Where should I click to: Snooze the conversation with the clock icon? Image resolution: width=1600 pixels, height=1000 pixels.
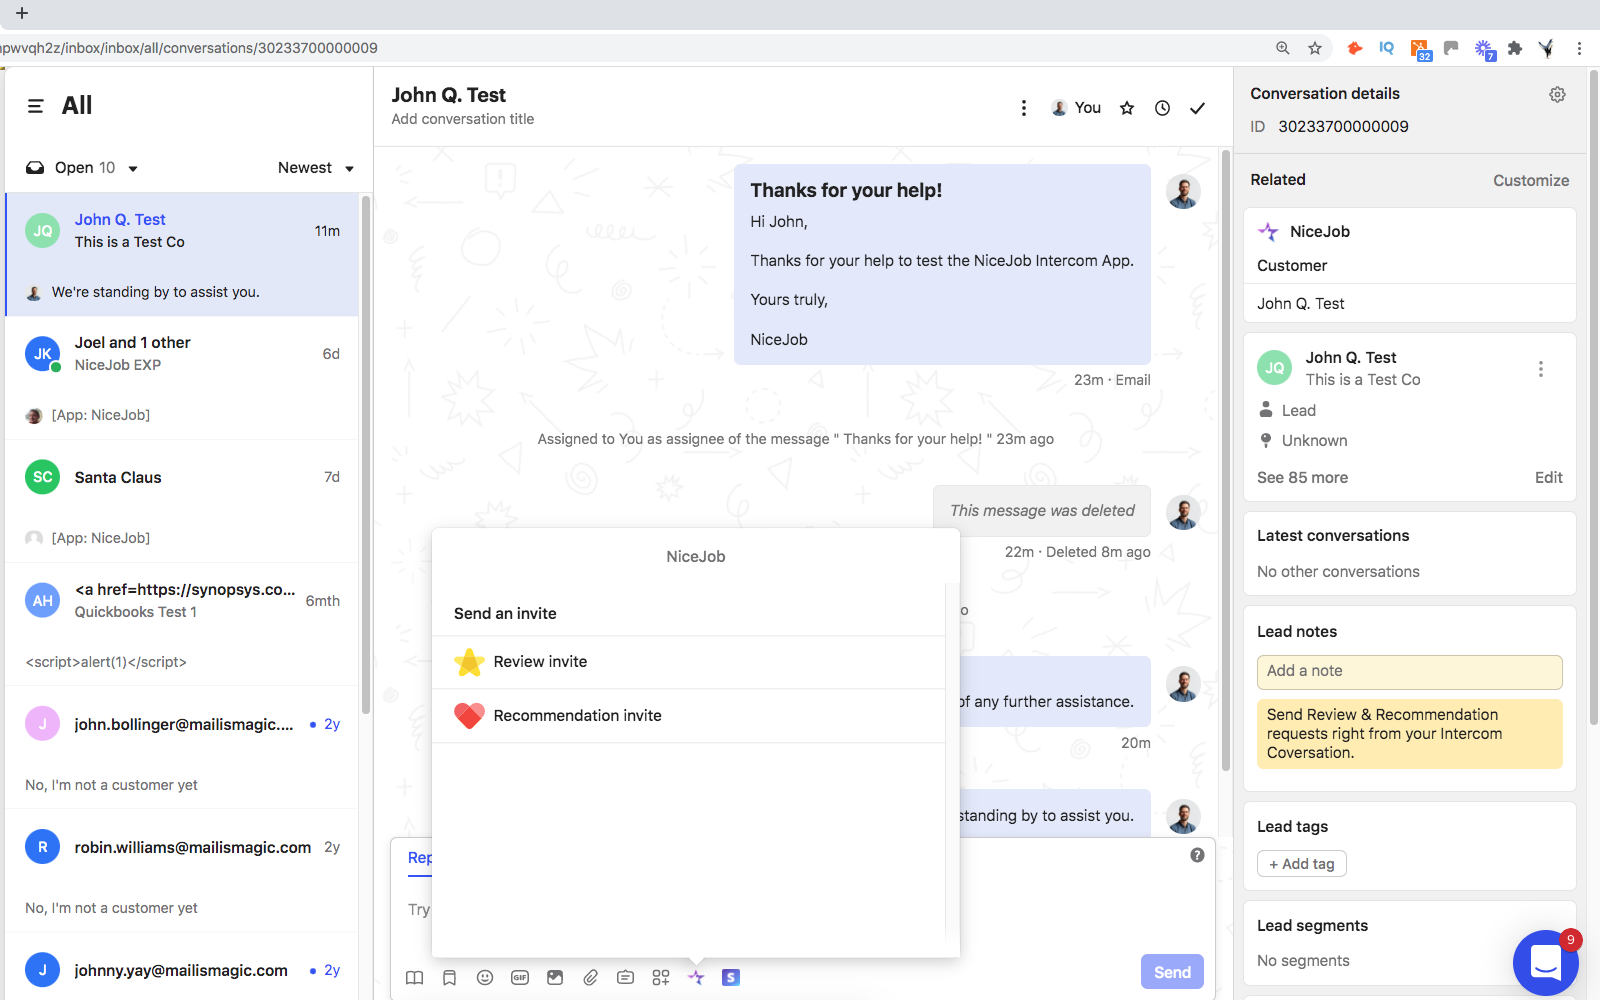point(1162,107)
